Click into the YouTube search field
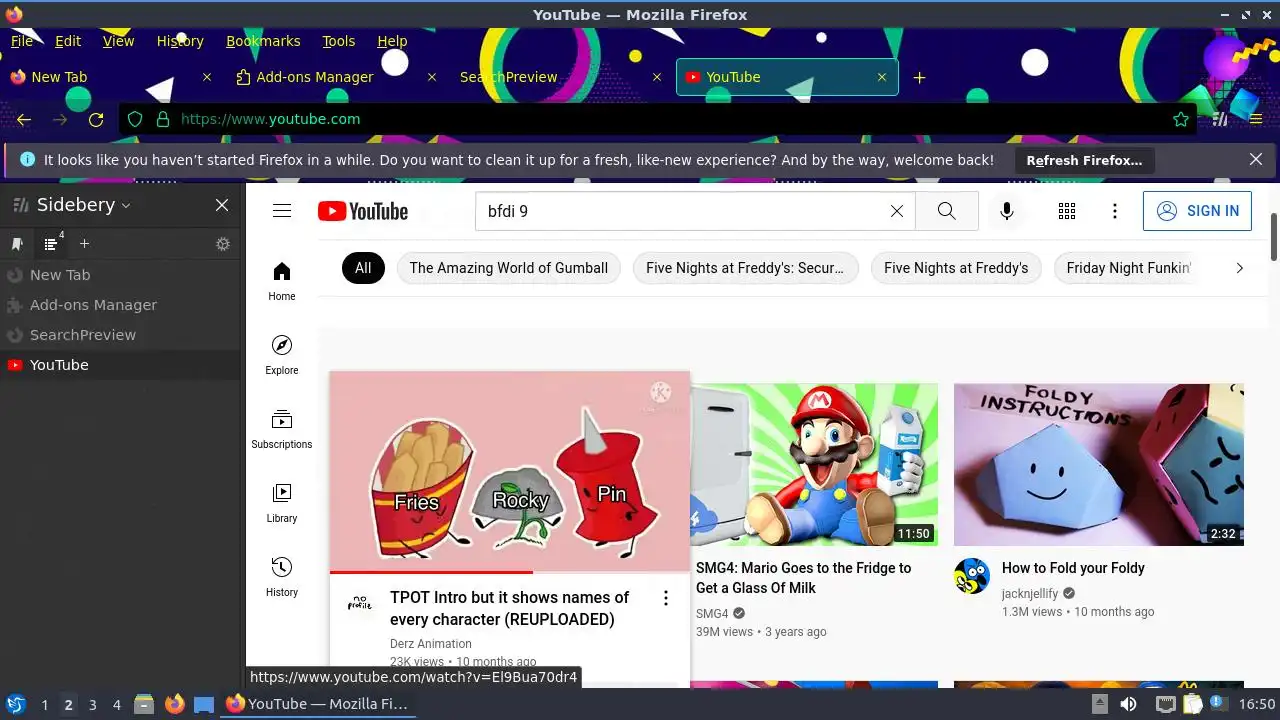1280x720 pixels. 682,211
